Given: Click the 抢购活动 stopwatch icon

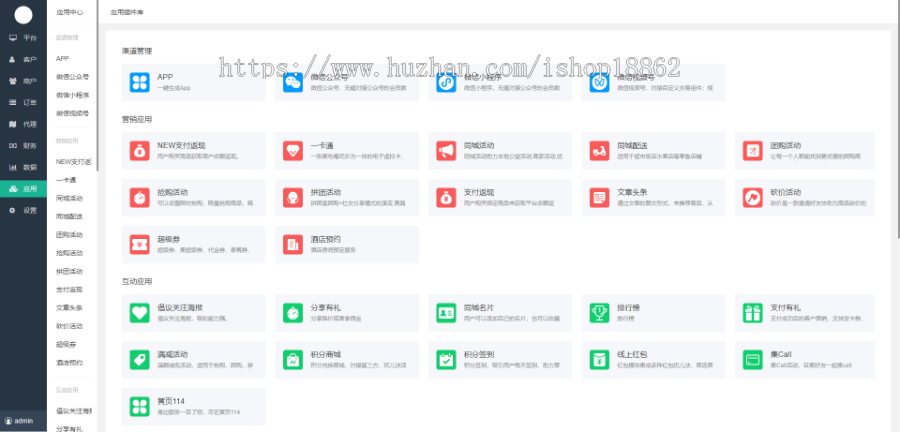Looking at the screenshot, I should click(x=140, y=198).
